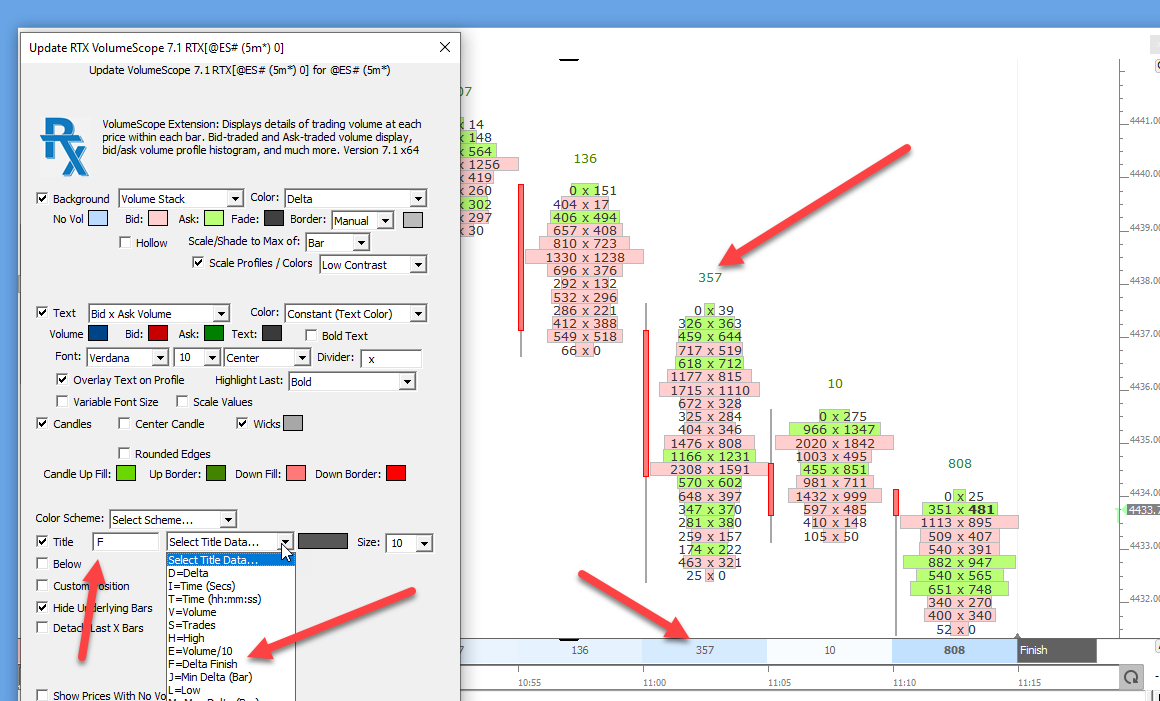Click the Rx VolumeScope logo icon
This screenshot has height=701, width=1160.
(x=65, y=146)
